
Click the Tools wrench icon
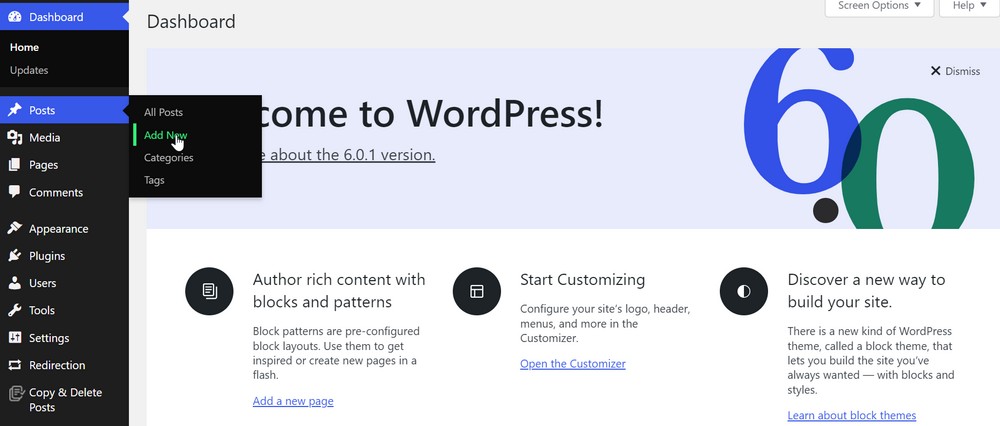tap(15, 311)
